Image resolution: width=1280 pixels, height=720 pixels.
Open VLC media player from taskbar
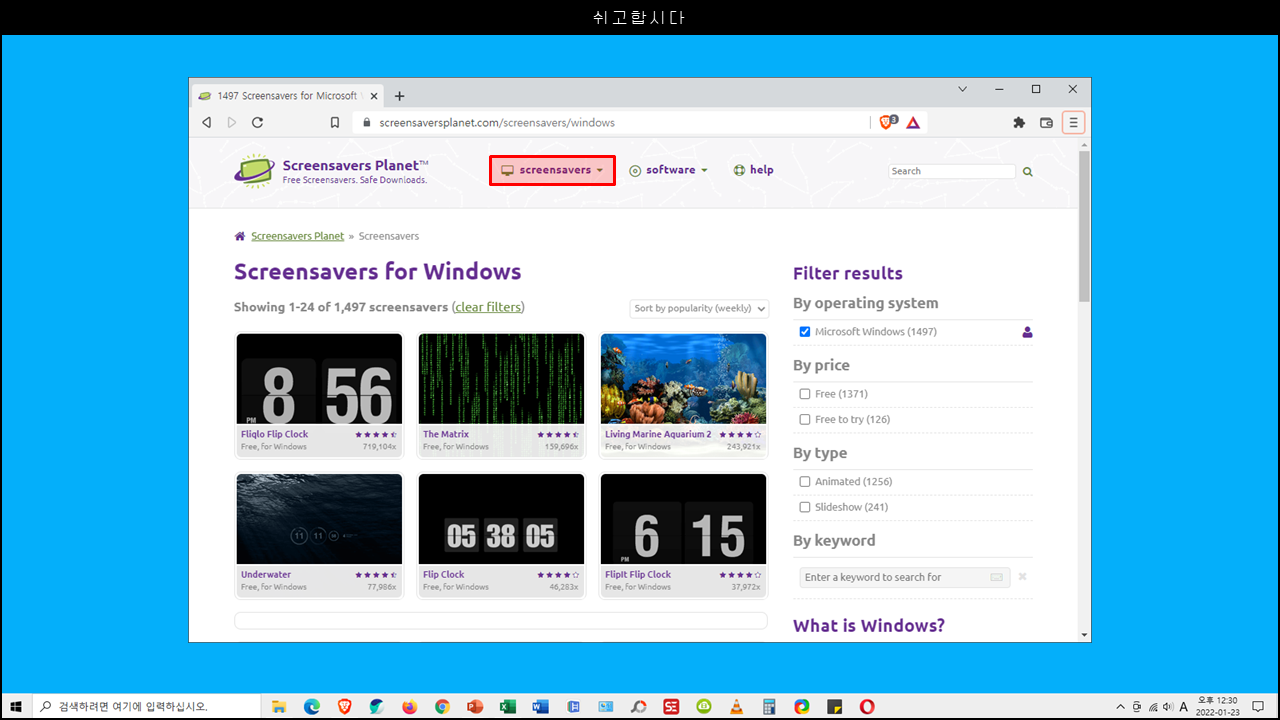coord(736,706)
